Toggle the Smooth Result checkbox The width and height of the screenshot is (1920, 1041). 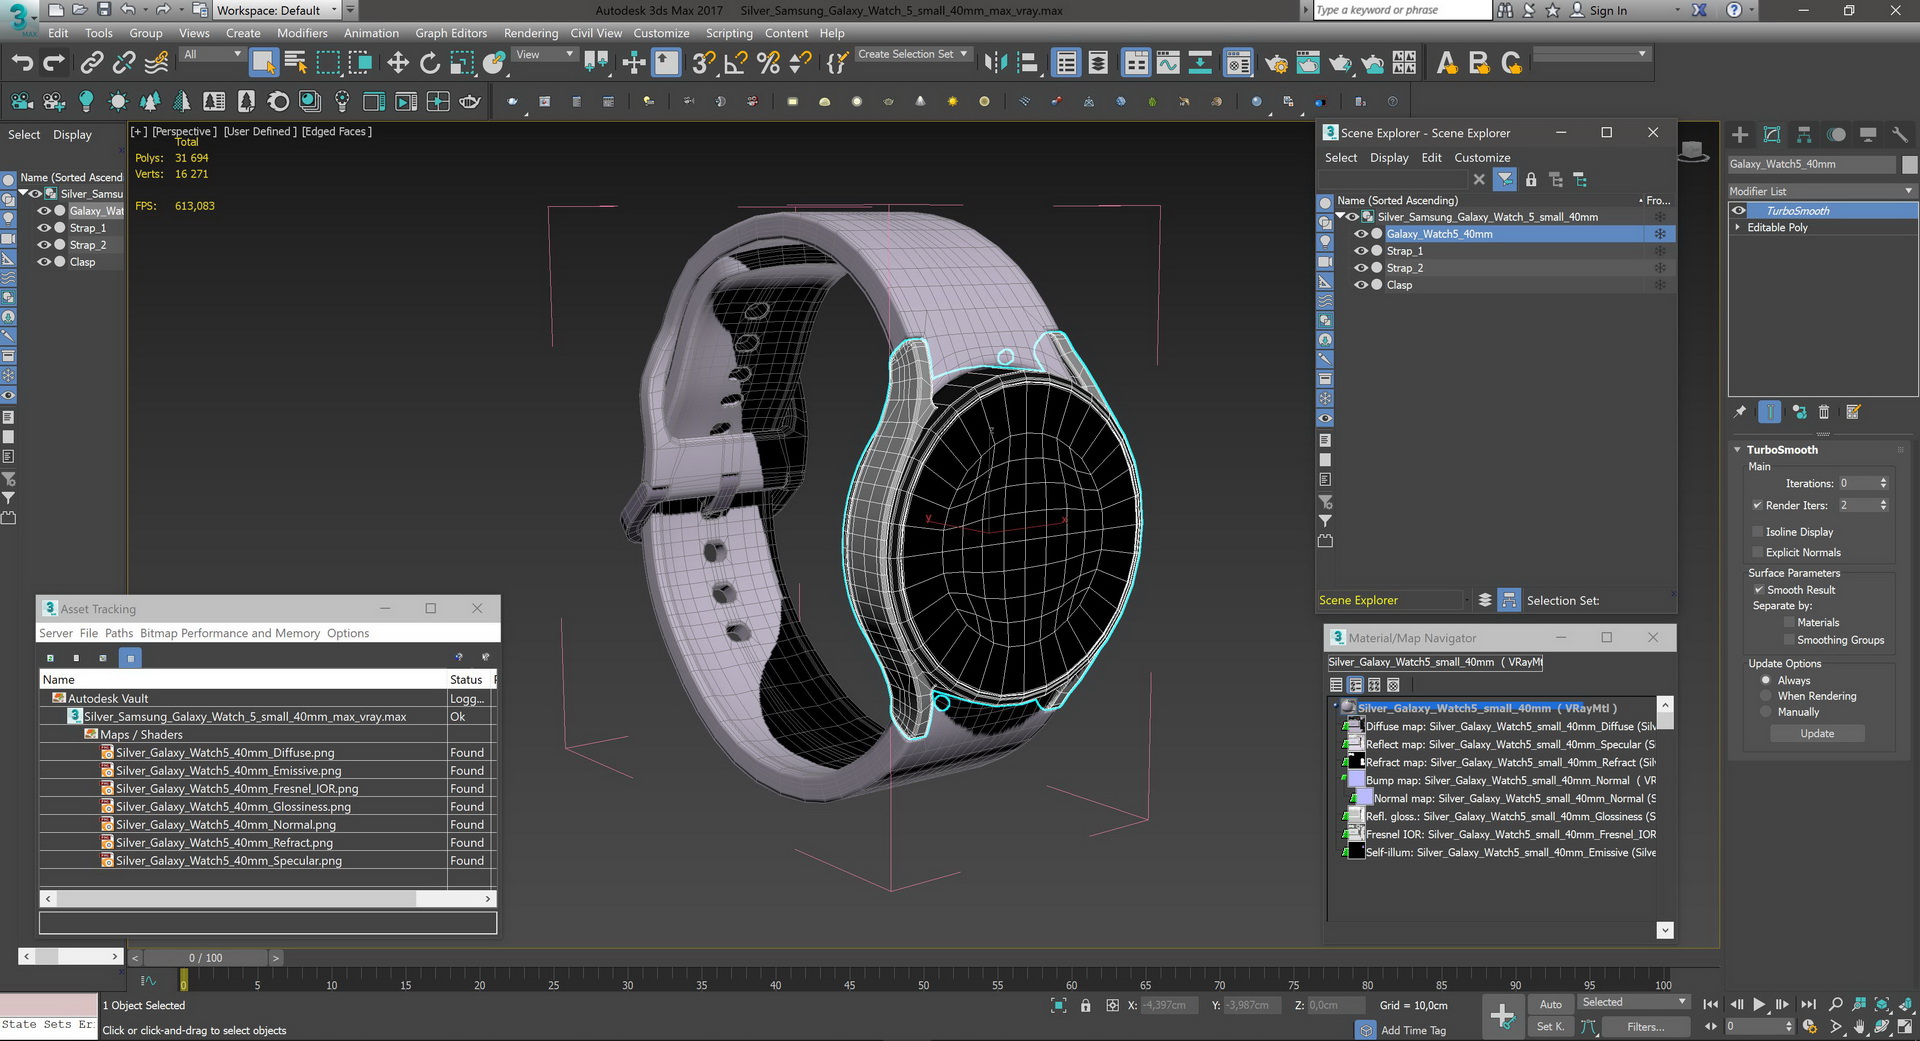pos(1759,590)
